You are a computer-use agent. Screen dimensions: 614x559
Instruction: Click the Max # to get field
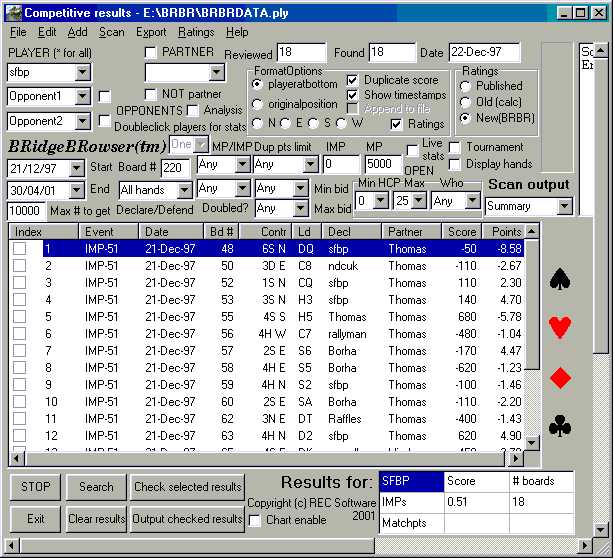coord(27,211)
